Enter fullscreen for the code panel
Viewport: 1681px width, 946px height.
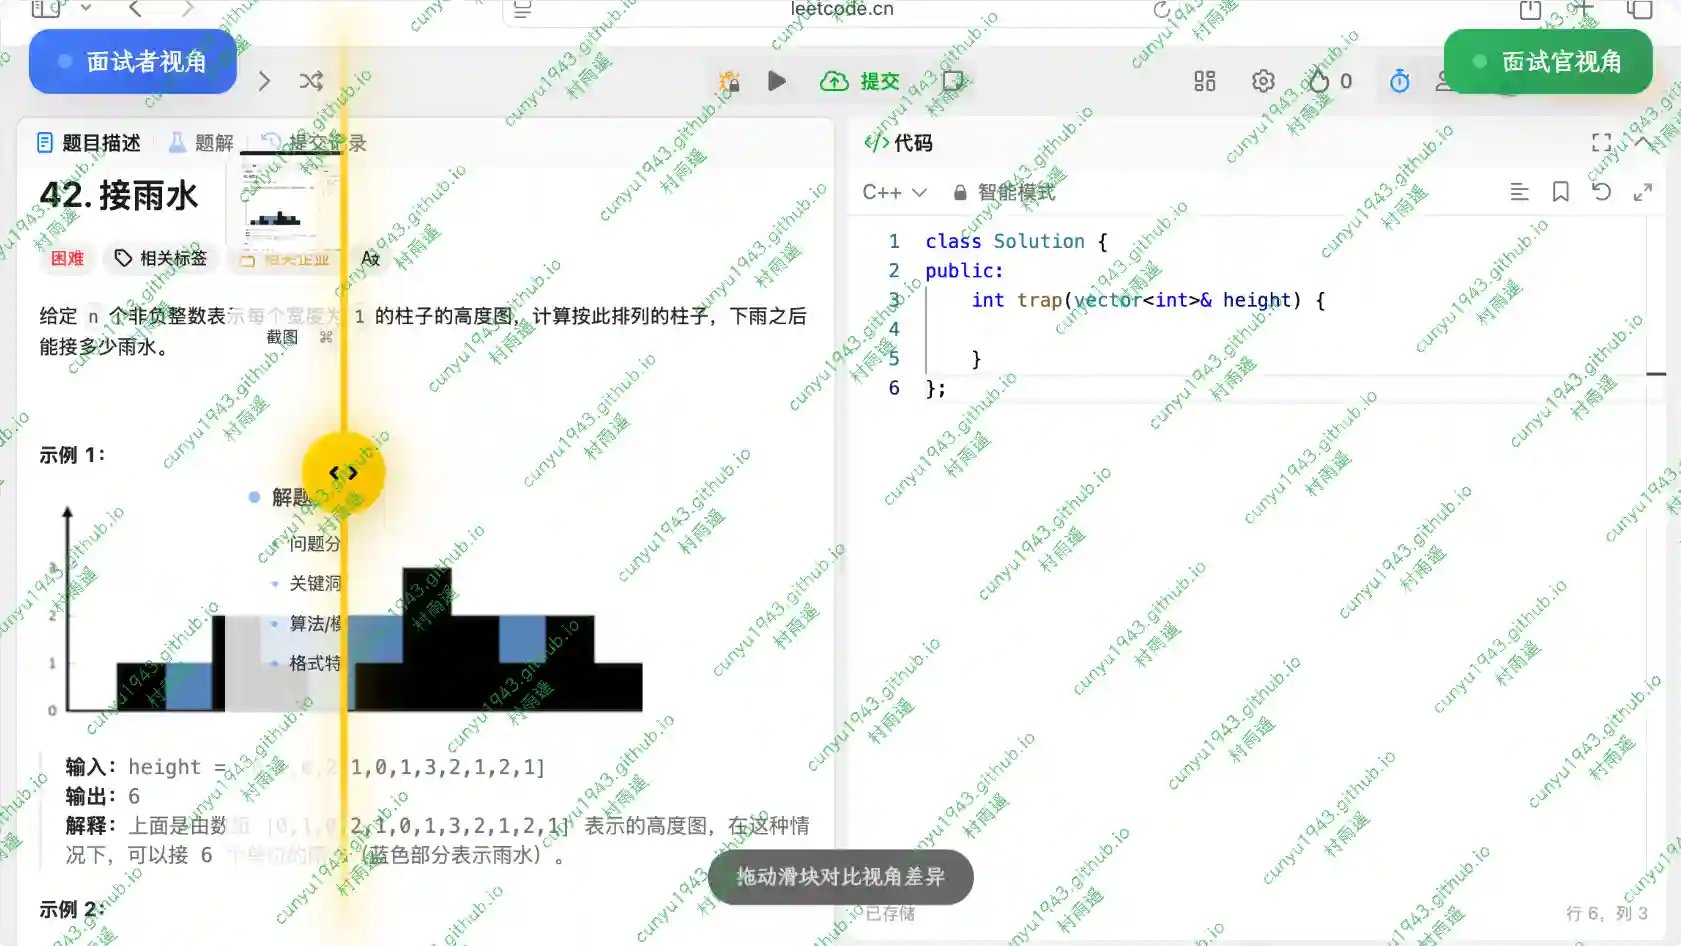1602,143
